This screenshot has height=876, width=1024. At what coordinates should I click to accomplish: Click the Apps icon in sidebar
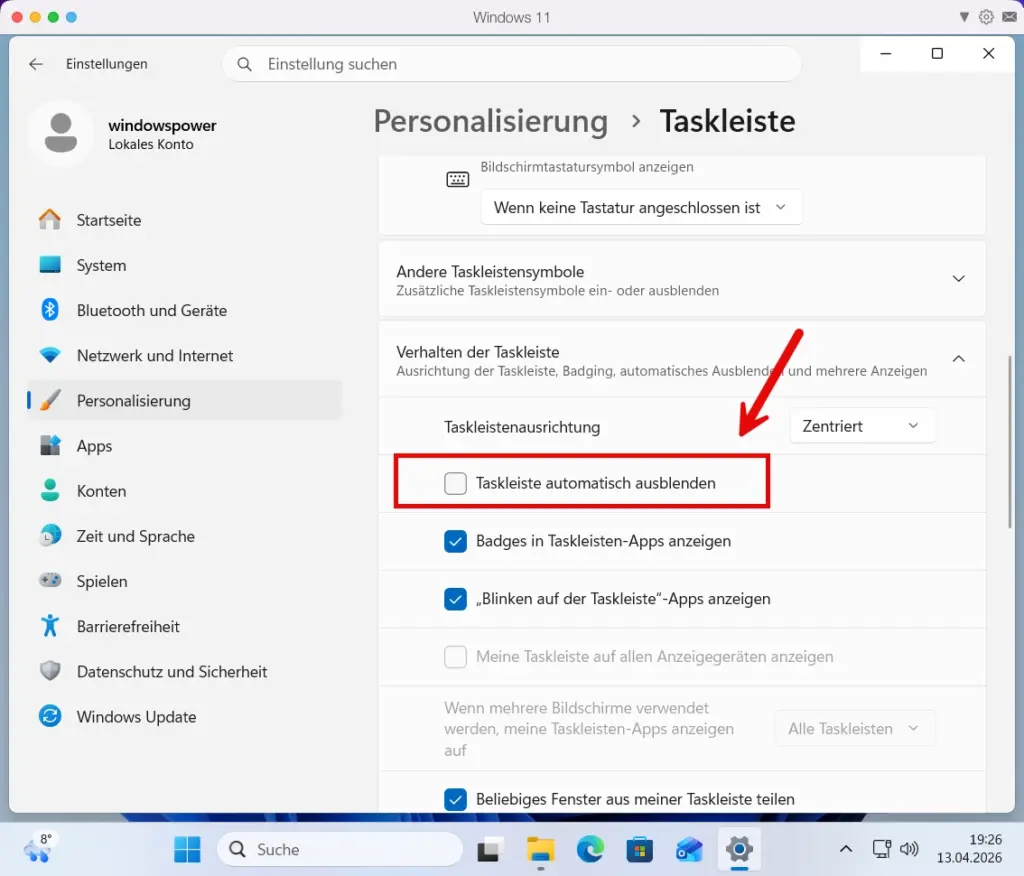50,446
